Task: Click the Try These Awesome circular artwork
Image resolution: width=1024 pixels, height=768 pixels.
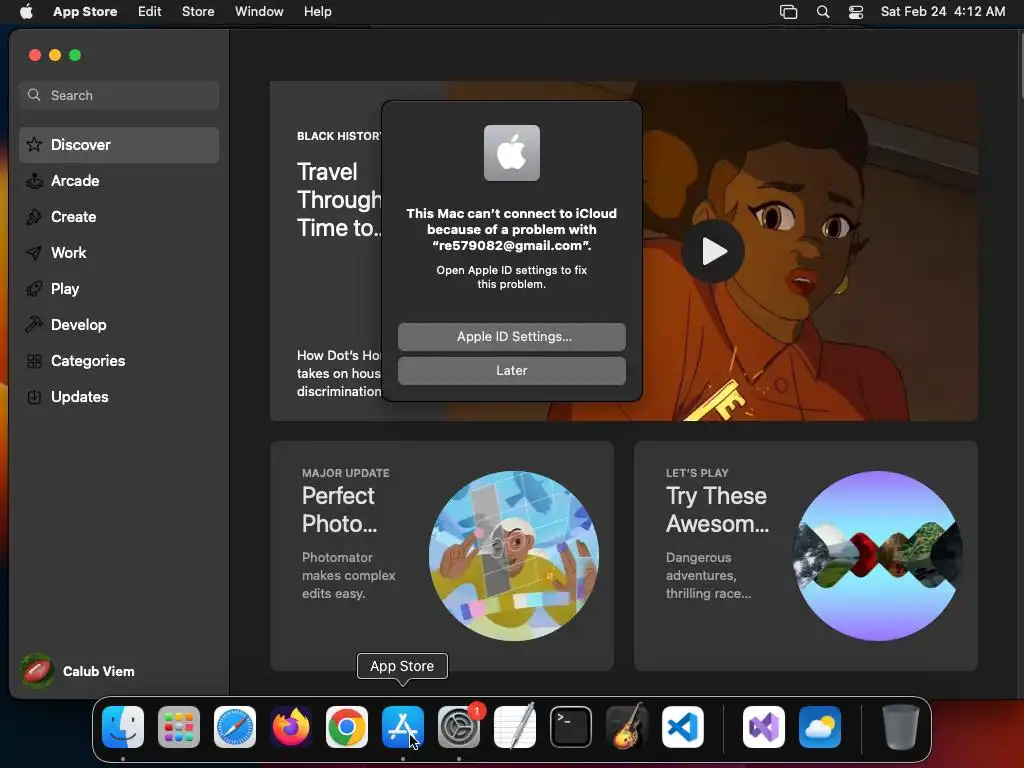Action: (x=878, y=556)
